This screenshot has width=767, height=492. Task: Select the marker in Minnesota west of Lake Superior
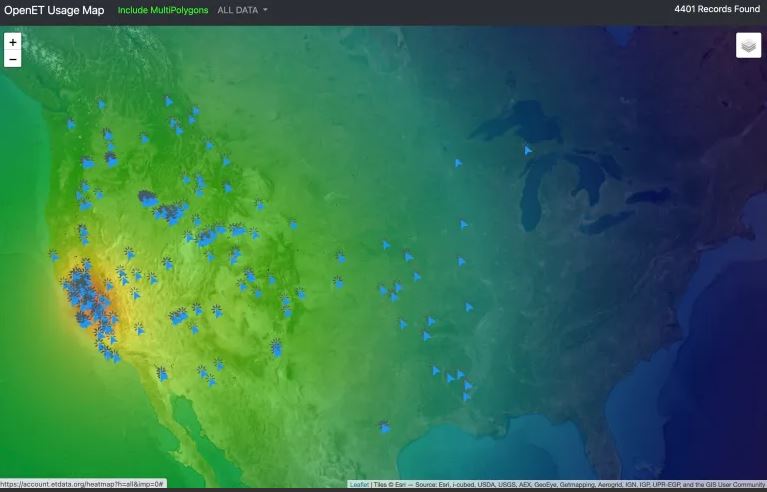458,163
